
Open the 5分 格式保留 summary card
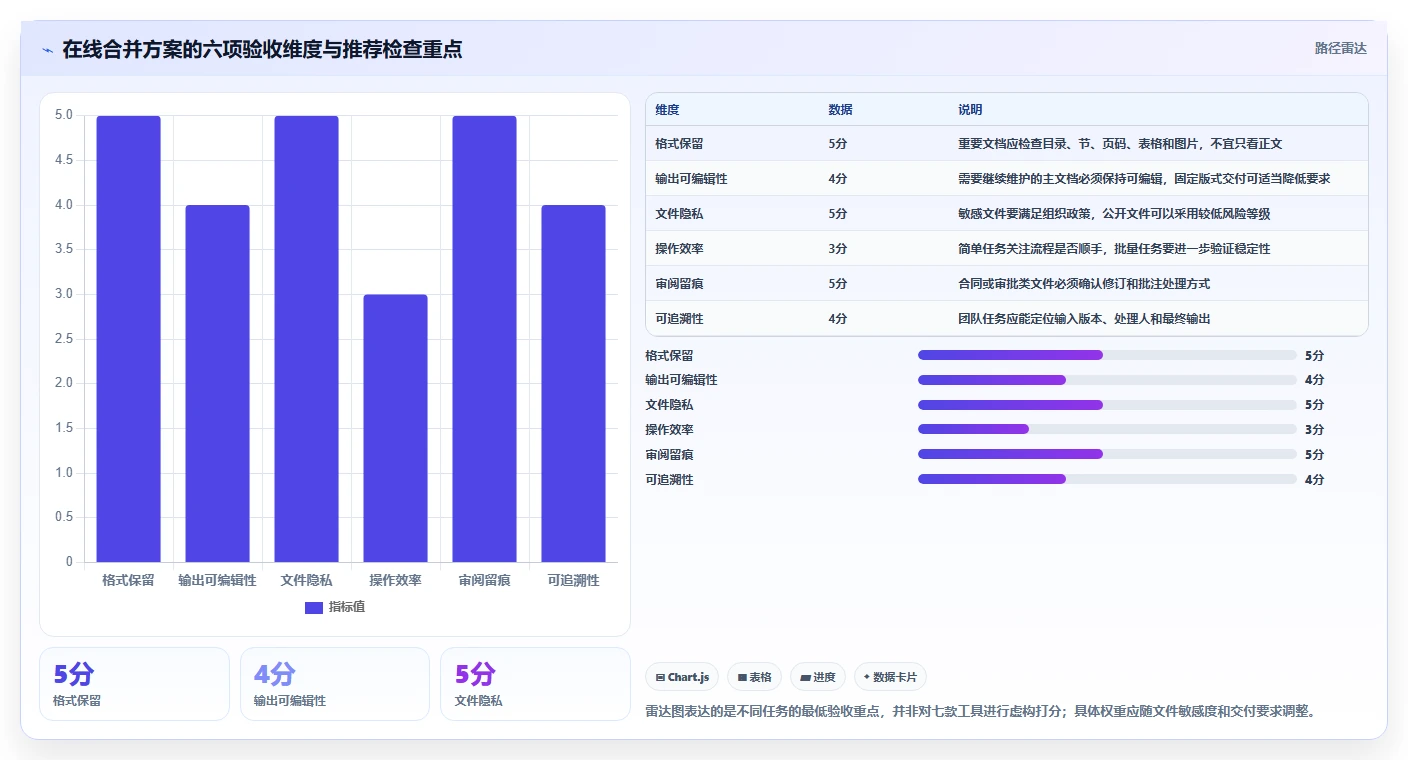tap(134, 684)
